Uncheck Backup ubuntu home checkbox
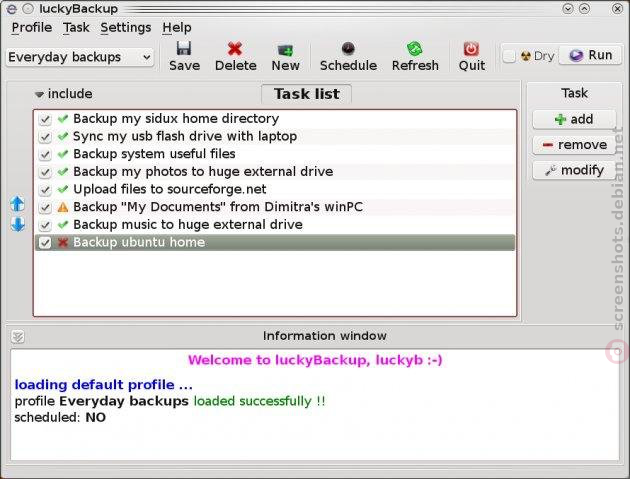The image size is (630, 479). click(x=45, y=243)
